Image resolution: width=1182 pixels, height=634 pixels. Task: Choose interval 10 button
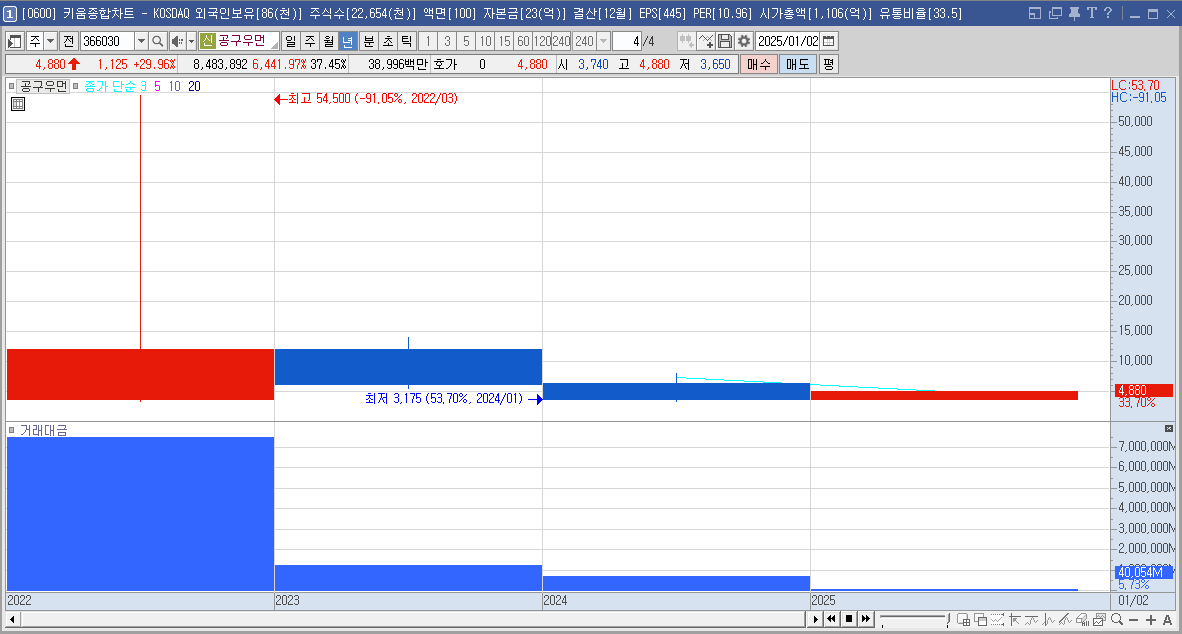(485, 41)
